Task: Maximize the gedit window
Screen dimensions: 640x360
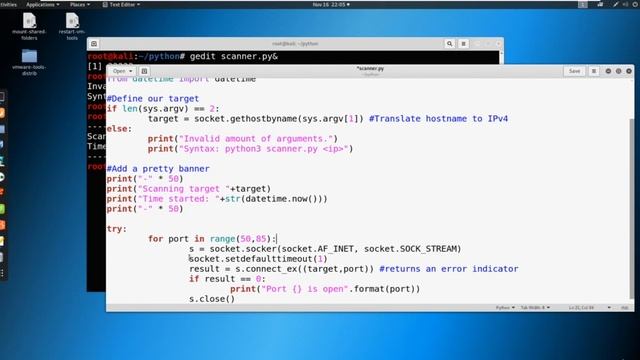Action: coord(618,71)
